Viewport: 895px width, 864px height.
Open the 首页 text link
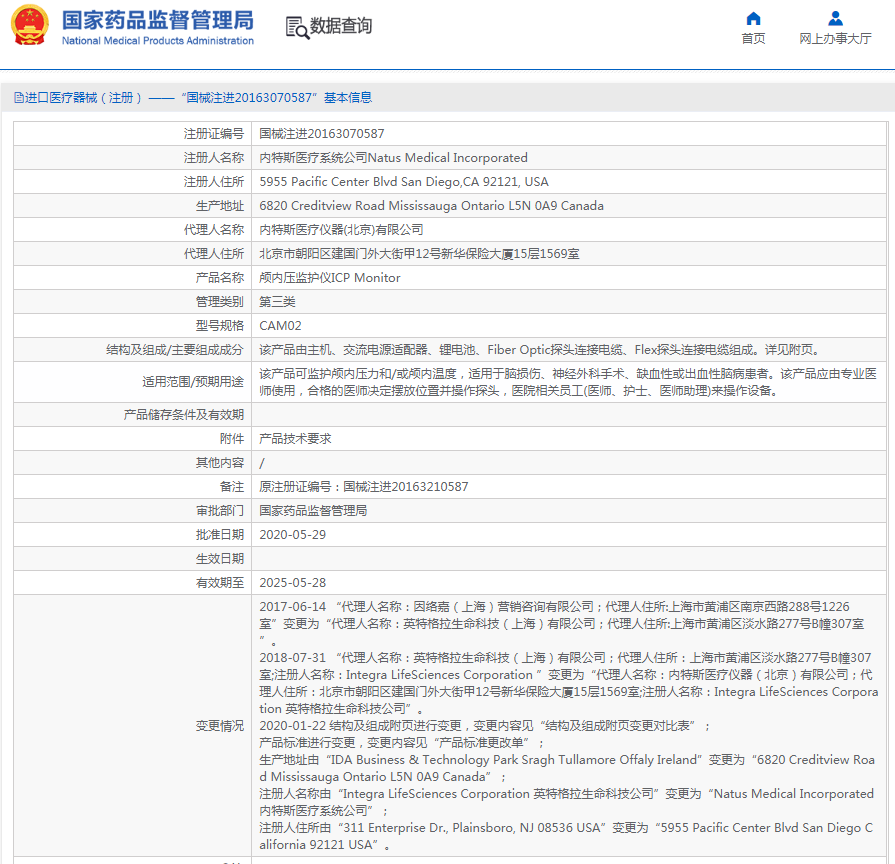(x=753, y=39)
